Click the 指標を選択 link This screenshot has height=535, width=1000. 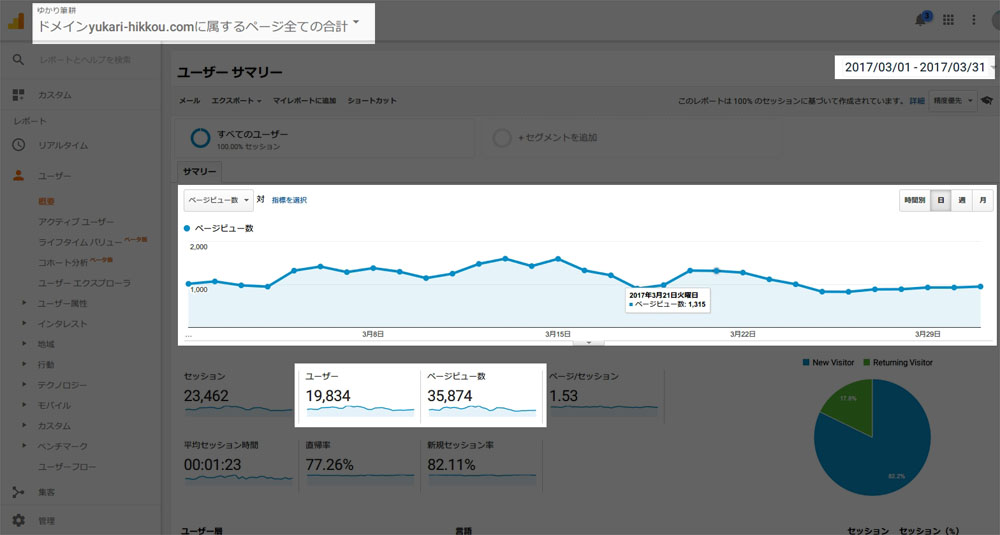(x=290, y=200)
